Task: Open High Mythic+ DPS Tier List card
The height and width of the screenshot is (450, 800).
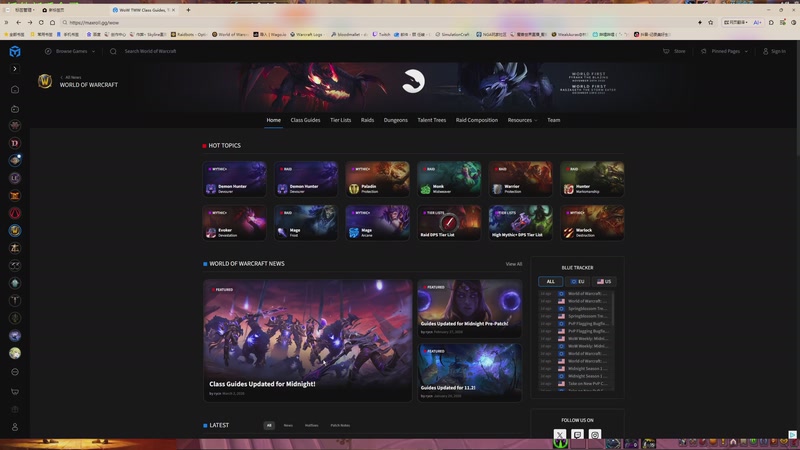Action: [520, 222]
